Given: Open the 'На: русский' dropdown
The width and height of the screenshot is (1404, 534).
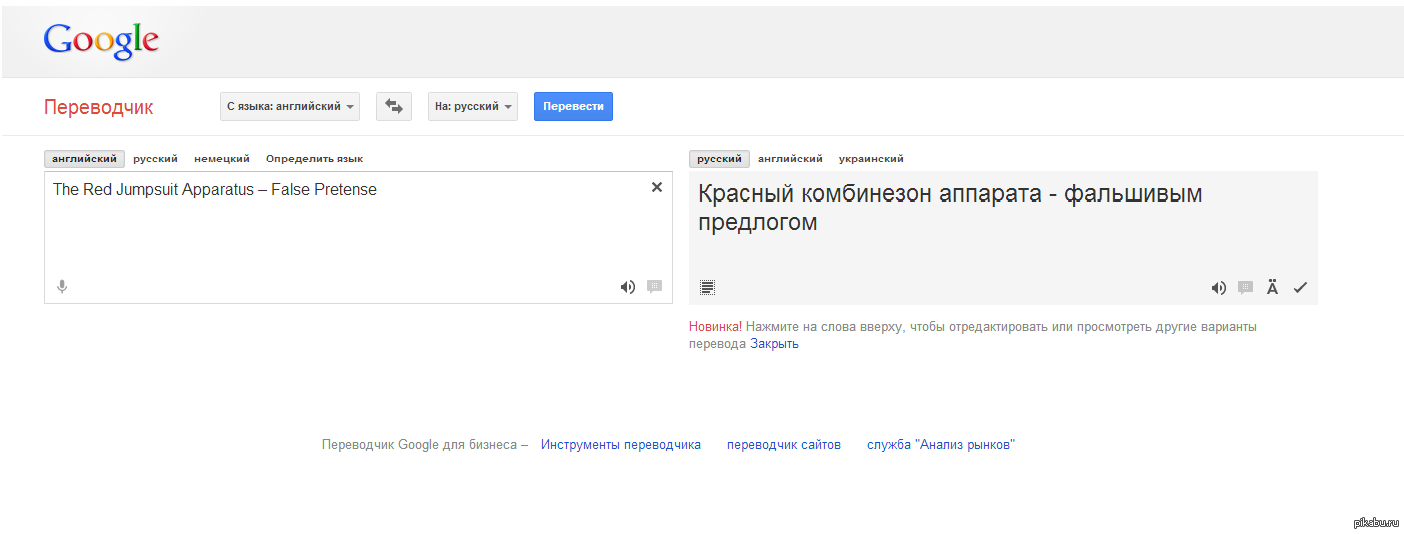Looking at the screenshot, I should point(473,106).
